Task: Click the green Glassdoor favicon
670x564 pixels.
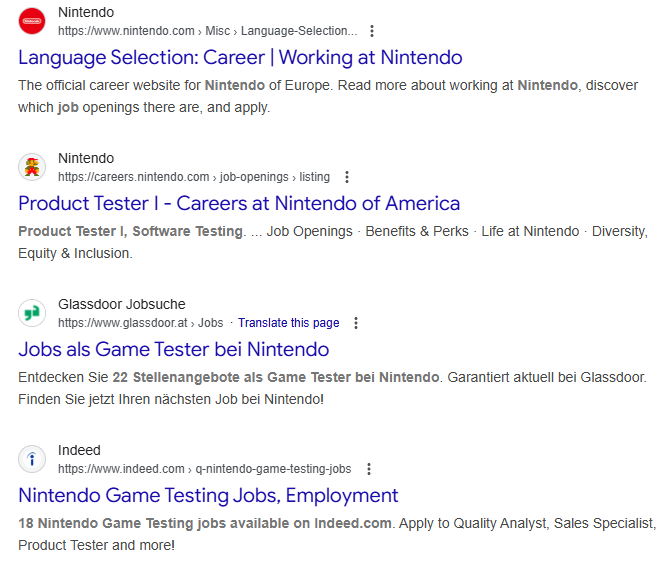Action: tap(32, 313)
